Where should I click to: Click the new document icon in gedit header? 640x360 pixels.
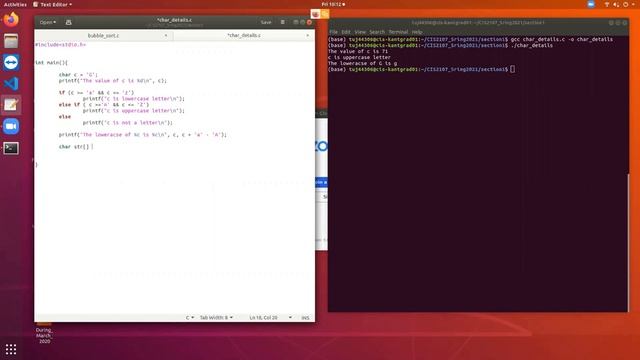pyautogui.click(x=69, y=22)
